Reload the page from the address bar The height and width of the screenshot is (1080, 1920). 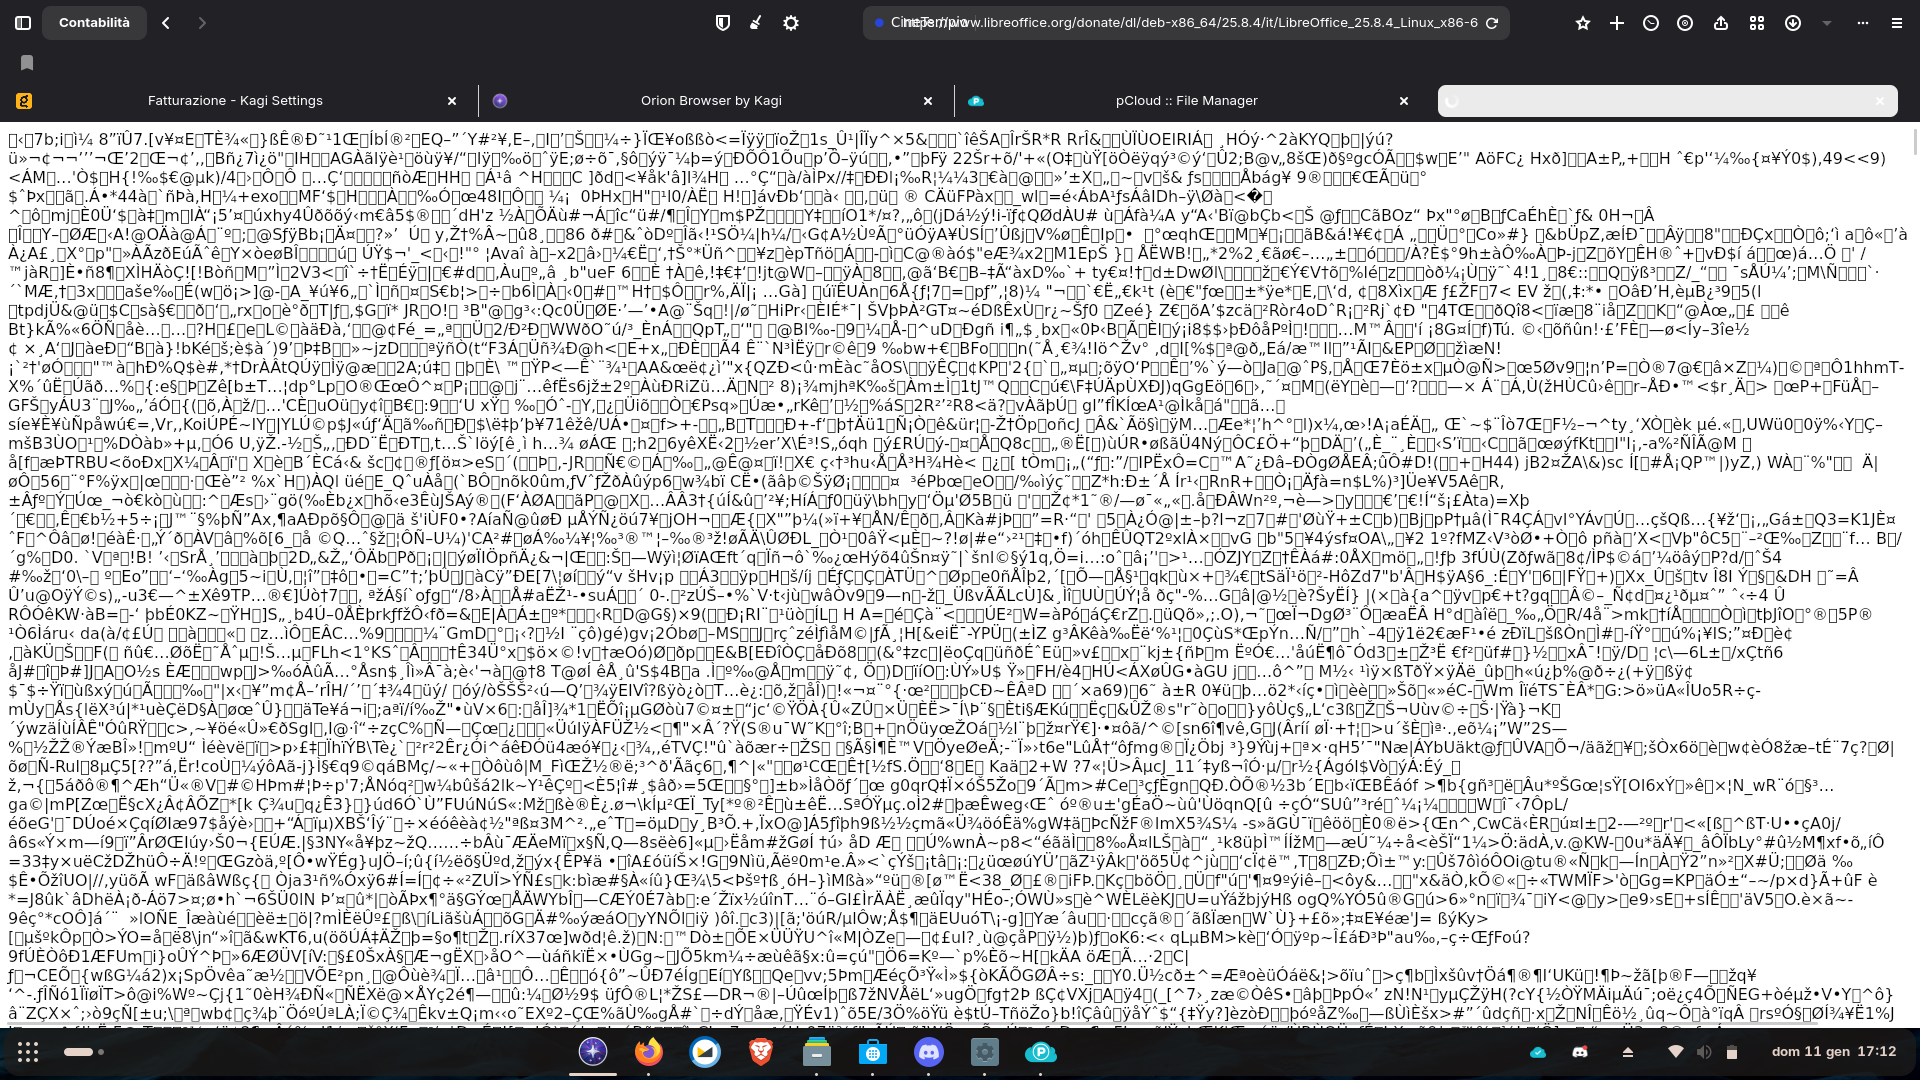1492,22
